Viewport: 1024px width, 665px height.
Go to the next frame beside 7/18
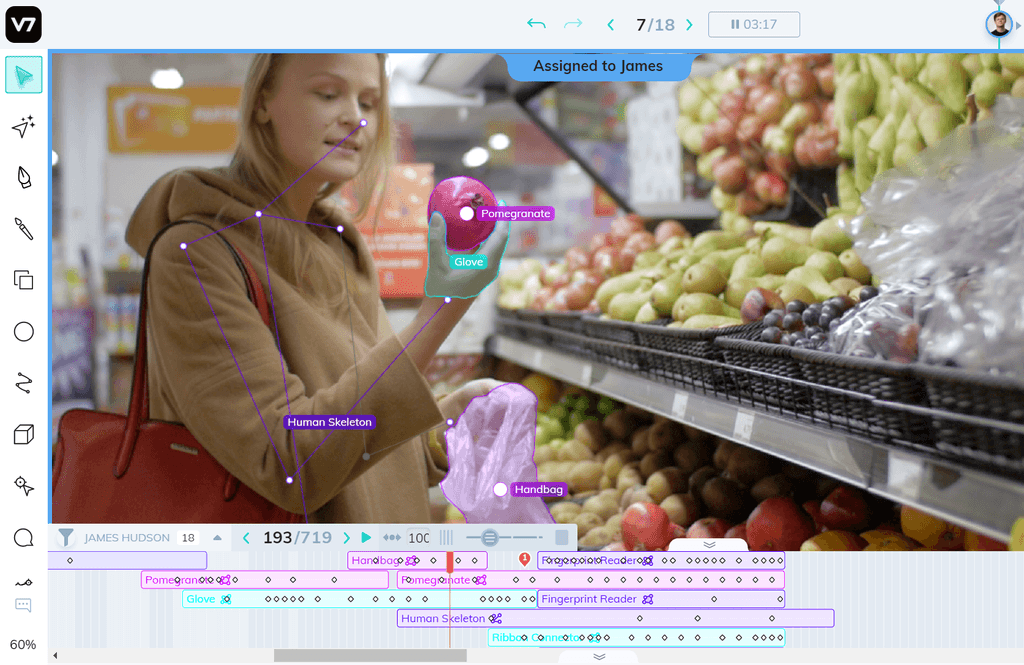(690, 24)
